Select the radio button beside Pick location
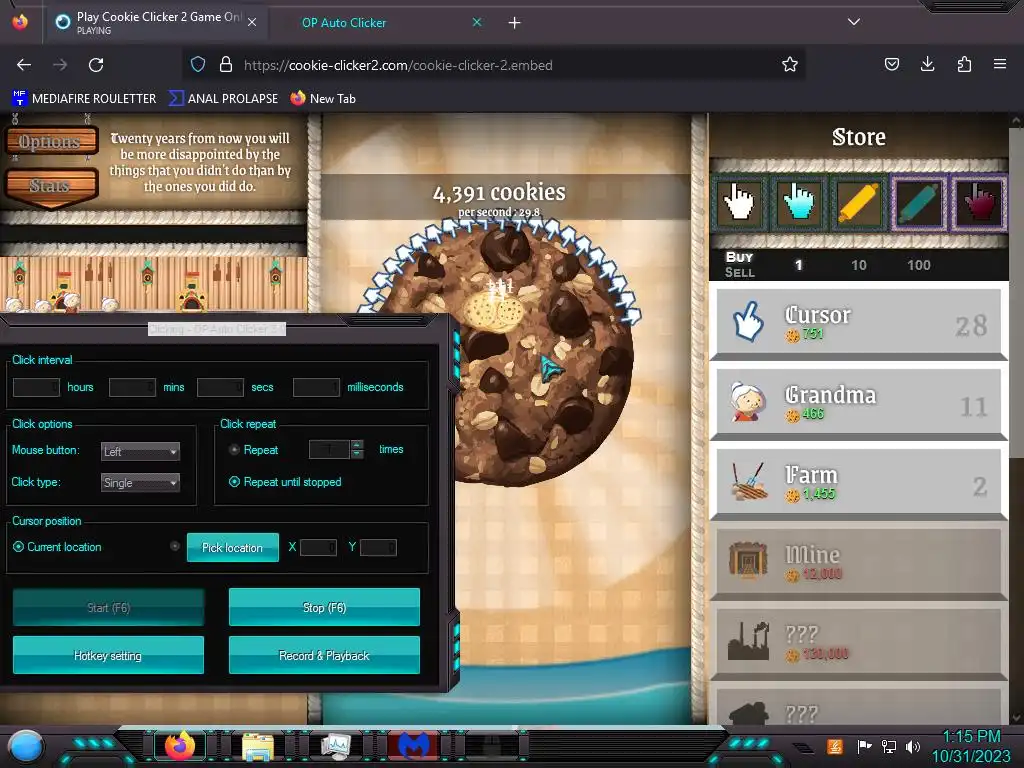Image resolution: width=1024 pixels, height=768 pixels. (x=174, y=546)
